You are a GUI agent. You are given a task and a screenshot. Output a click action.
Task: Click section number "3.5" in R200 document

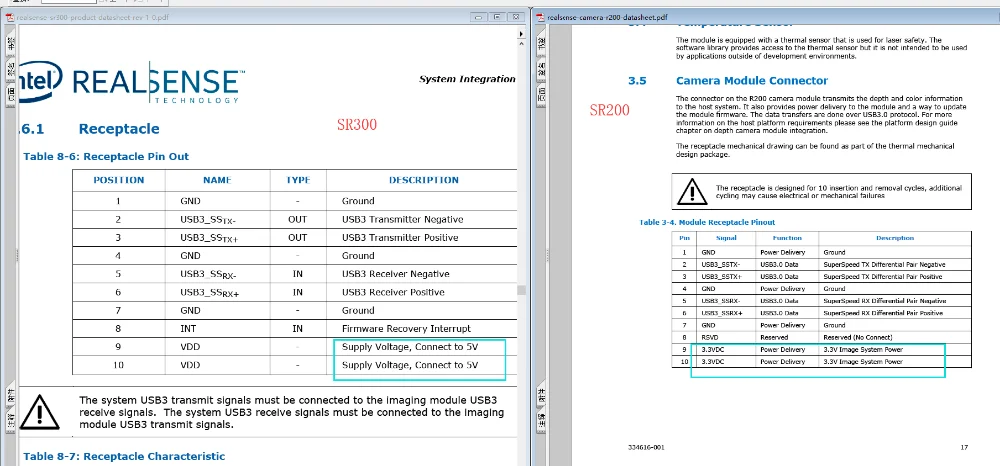coord(637,81)
